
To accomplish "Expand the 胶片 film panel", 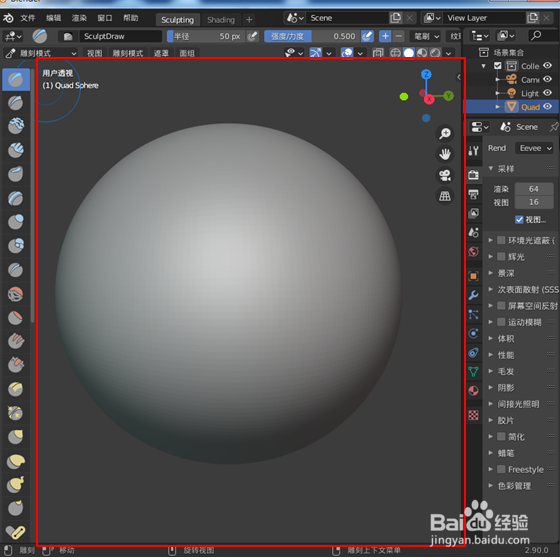I will [x=491, y=420].
